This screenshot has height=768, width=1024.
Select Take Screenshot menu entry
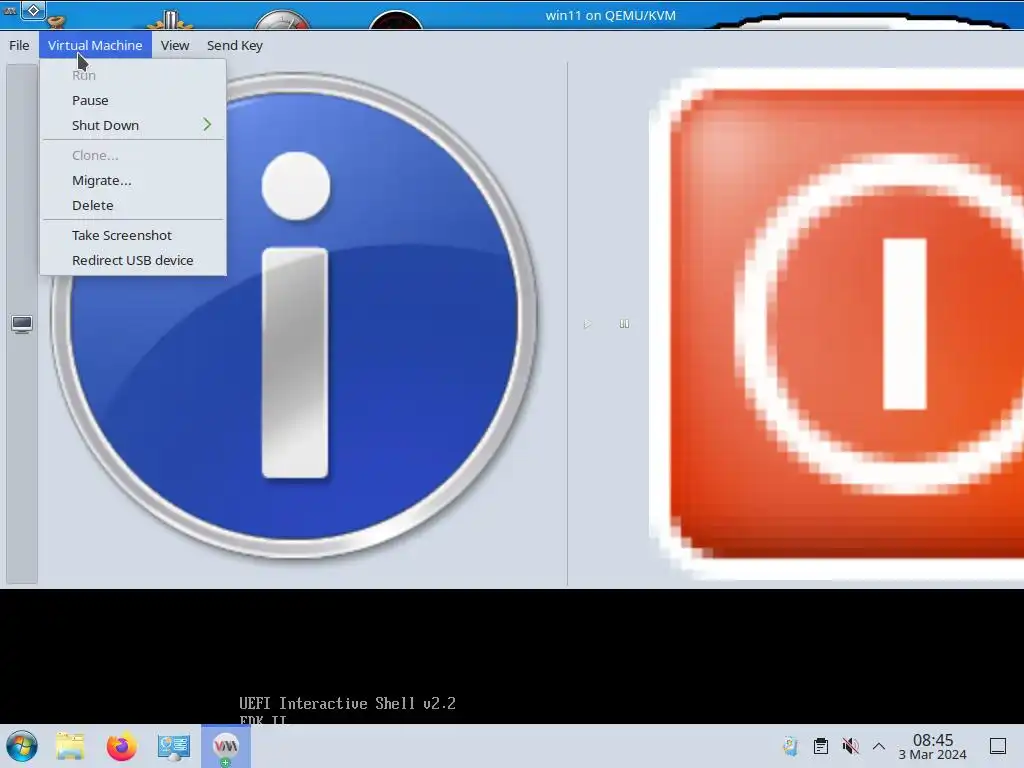[x=133, y=235]
